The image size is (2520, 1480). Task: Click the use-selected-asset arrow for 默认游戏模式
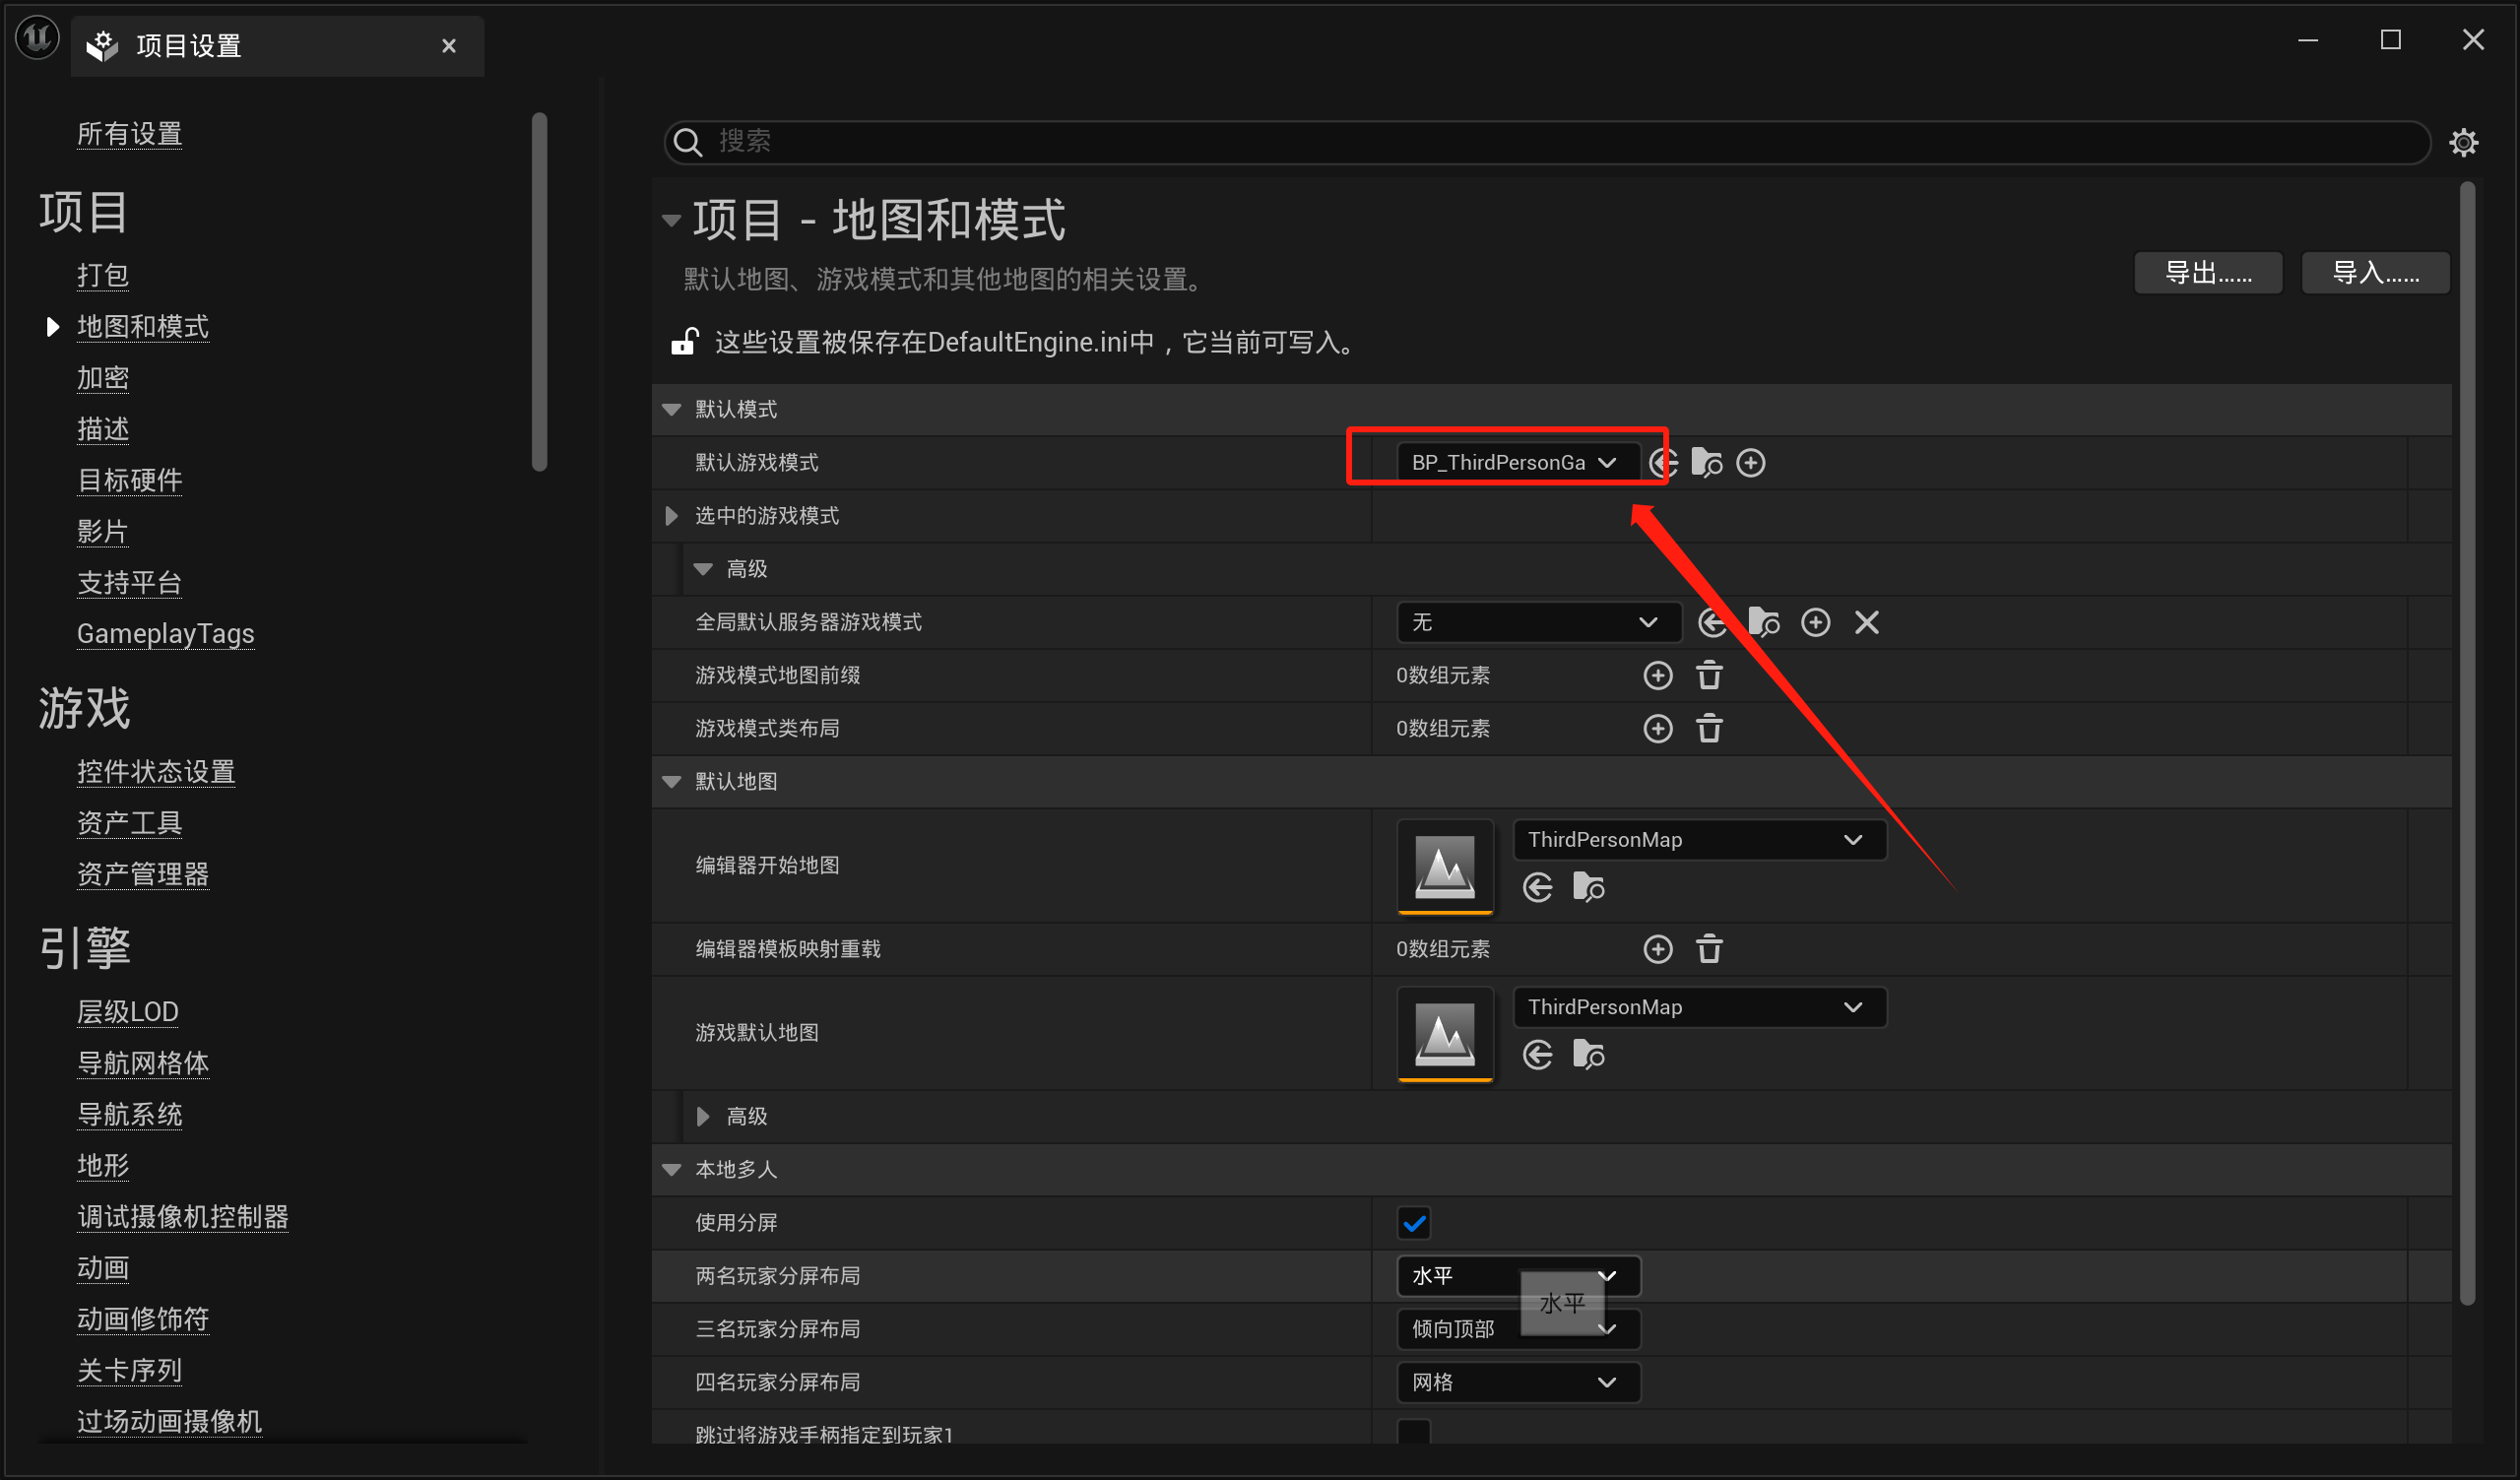coord(1664,462)
